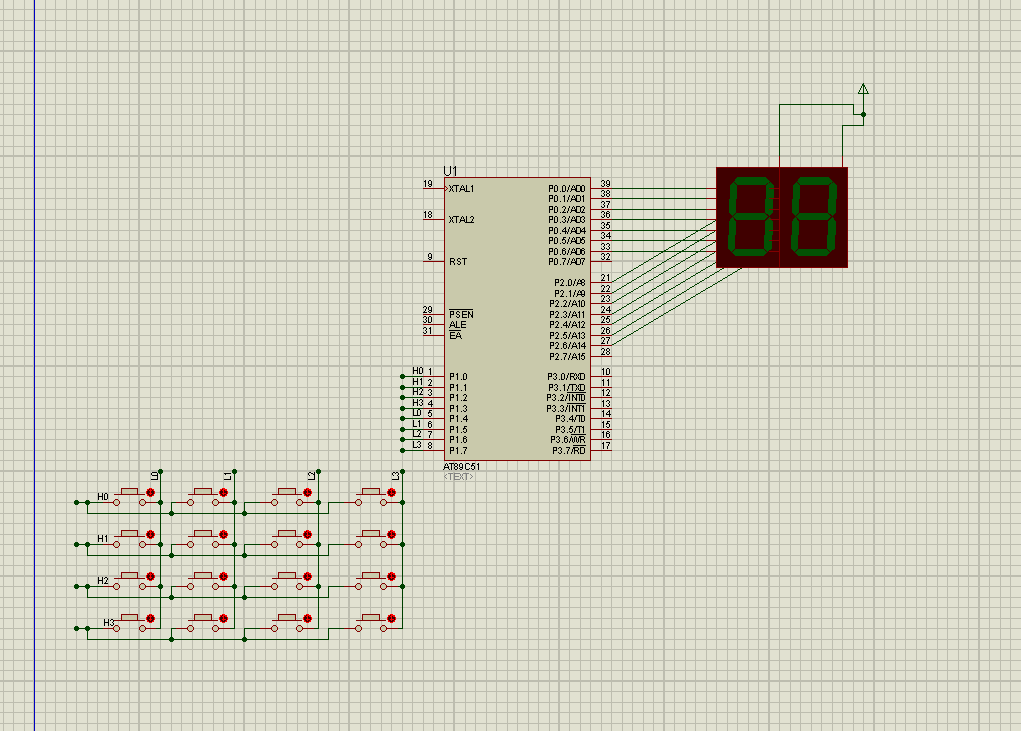
Task: Click the L3 net label beside chip pin 8
Action: click(x=417, y=445)
